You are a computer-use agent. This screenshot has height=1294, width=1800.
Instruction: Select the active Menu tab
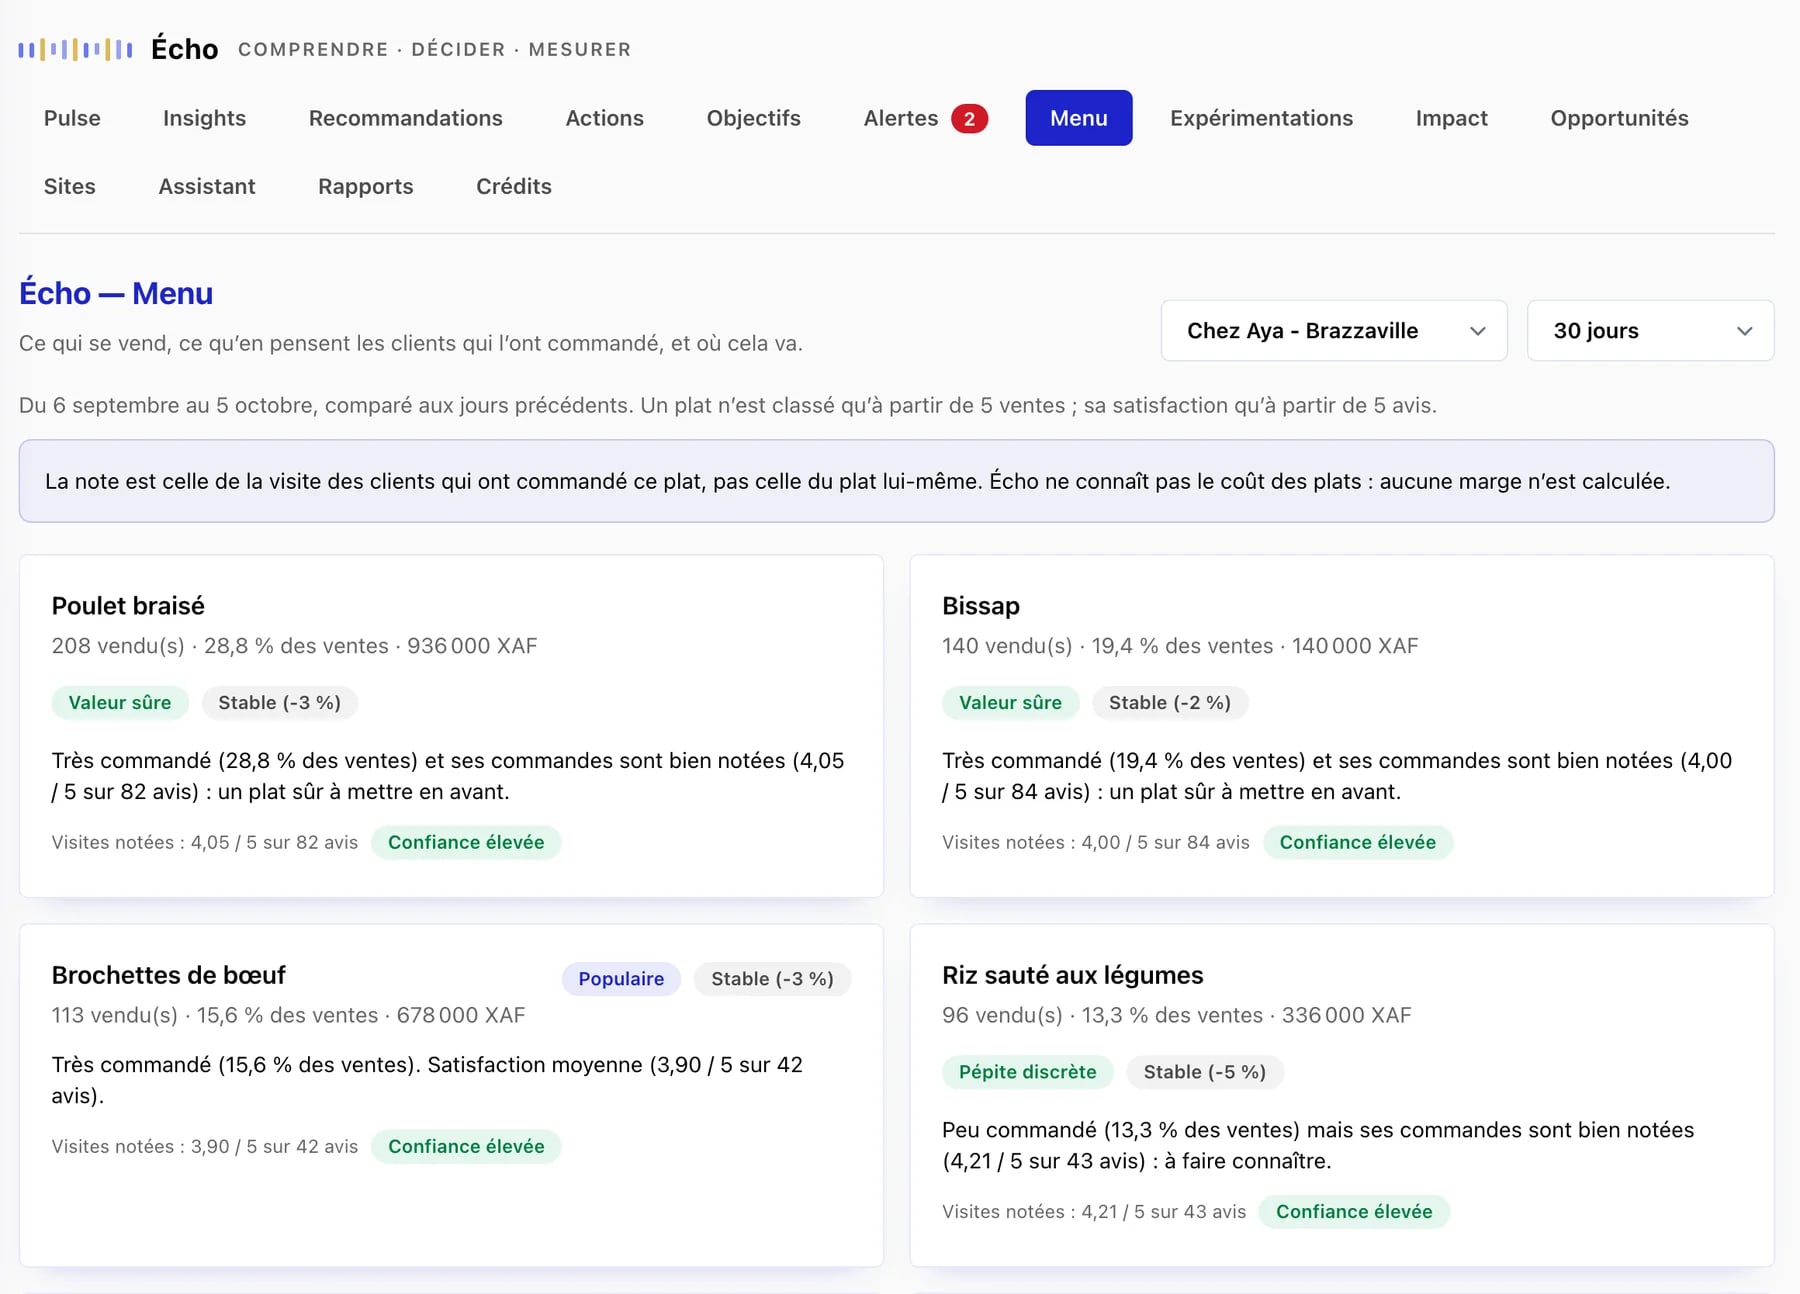click(x=1078, y=118)
